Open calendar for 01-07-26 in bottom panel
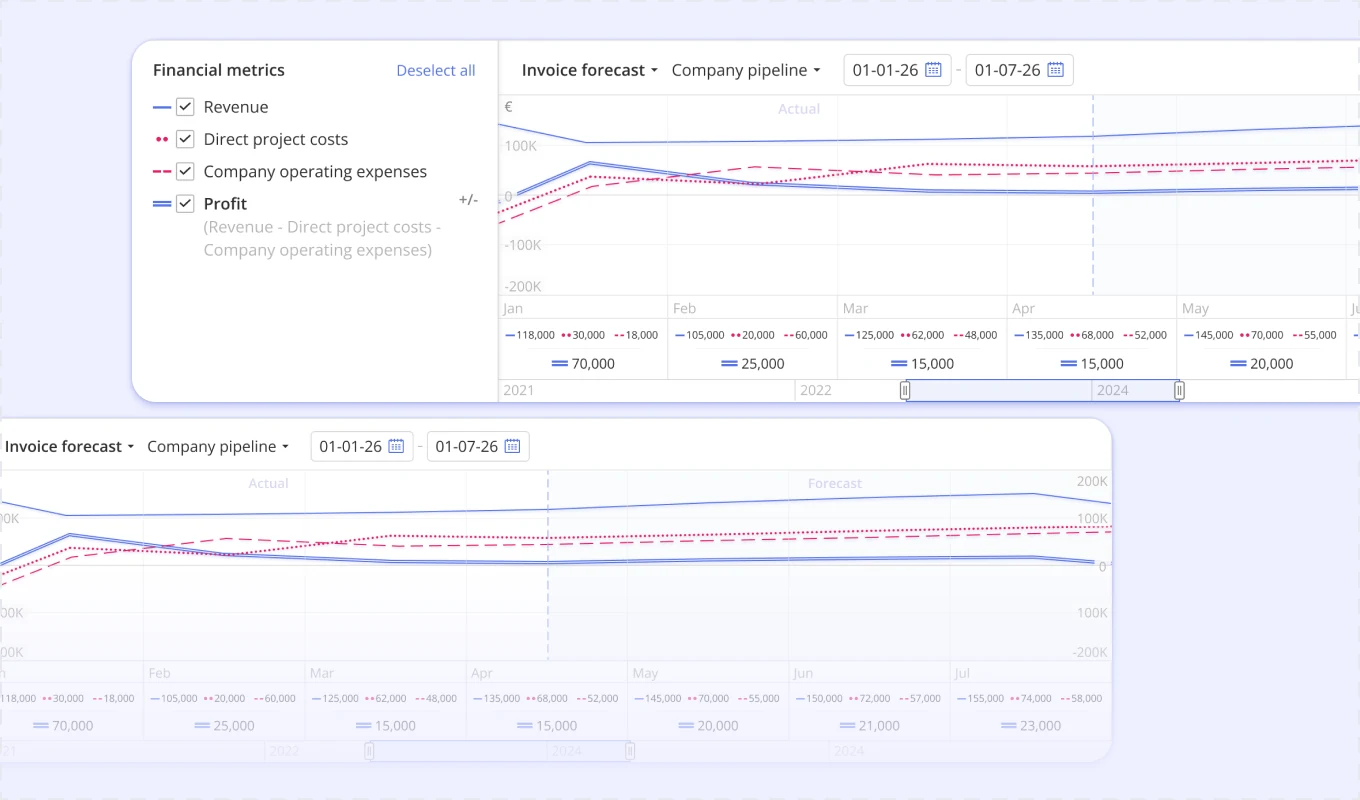 point(512,446)
